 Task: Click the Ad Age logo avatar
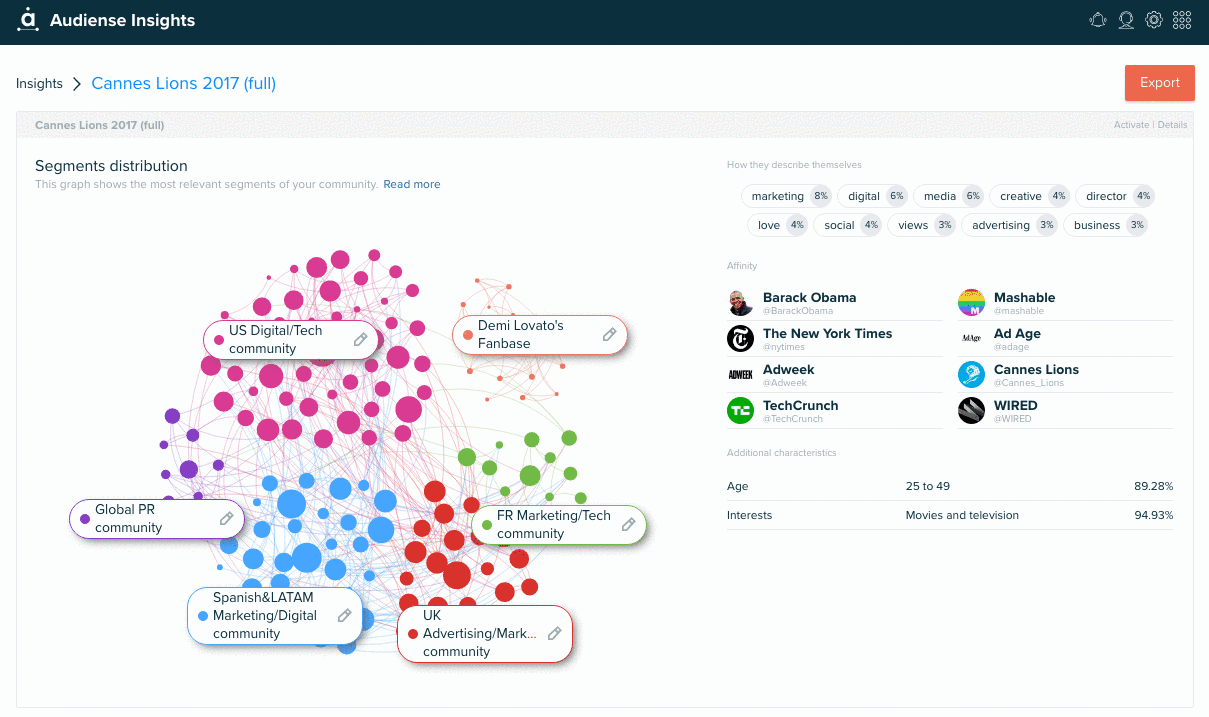(971, 339)
